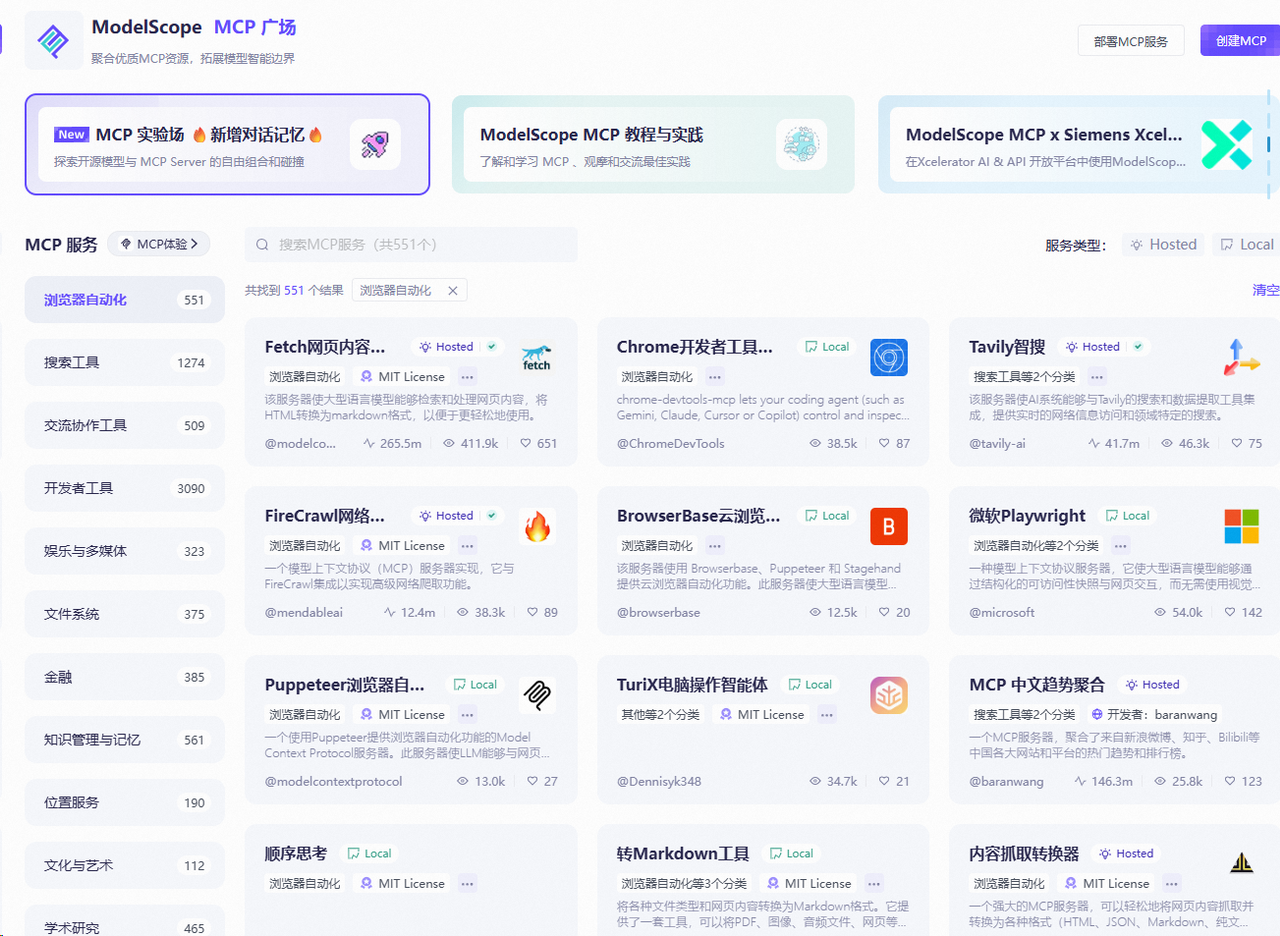Click the heart icon on TuriX card

883,781
